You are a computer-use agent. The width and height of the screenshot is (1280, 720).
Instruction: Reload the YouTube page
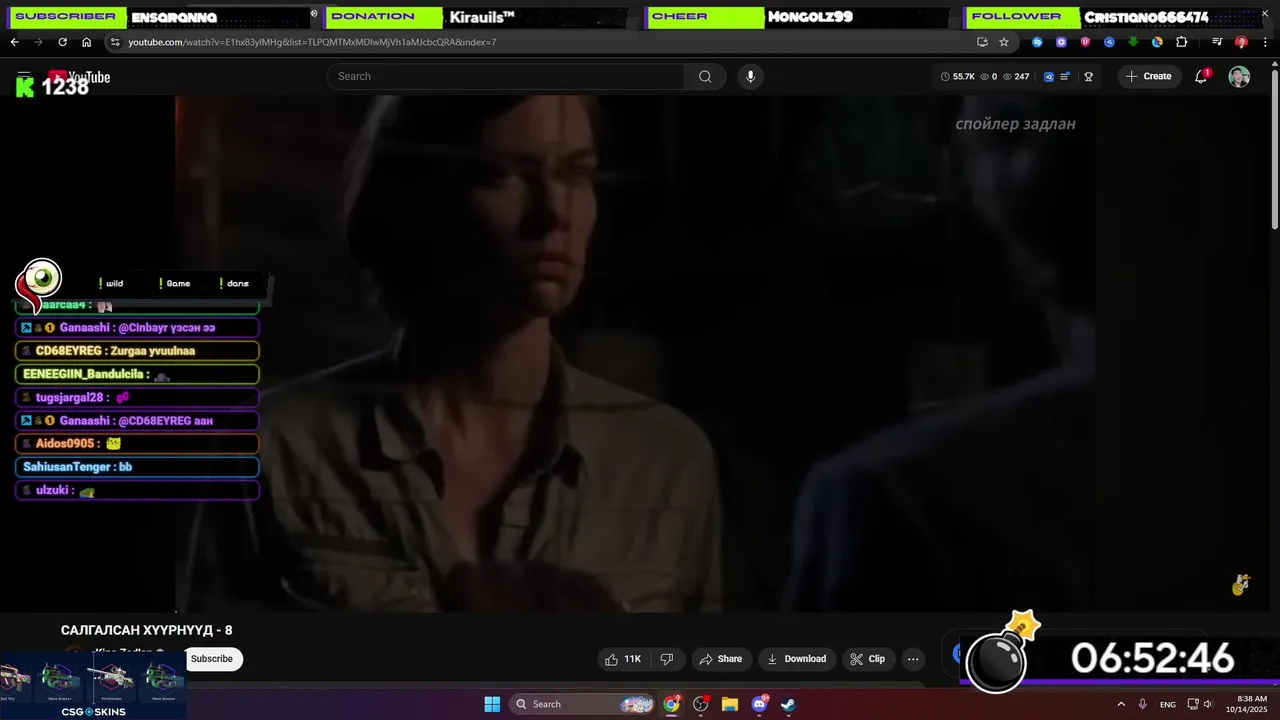(62, 42)
